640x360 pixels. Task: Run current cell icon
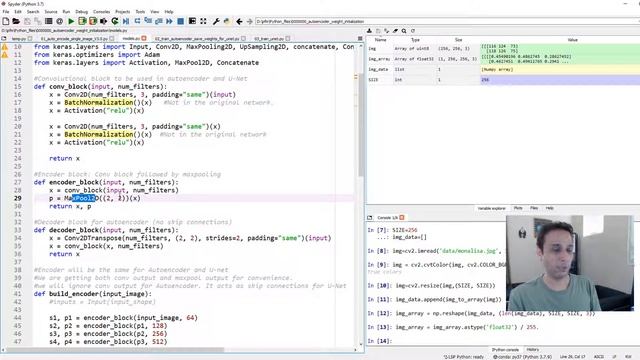point(82,21)
